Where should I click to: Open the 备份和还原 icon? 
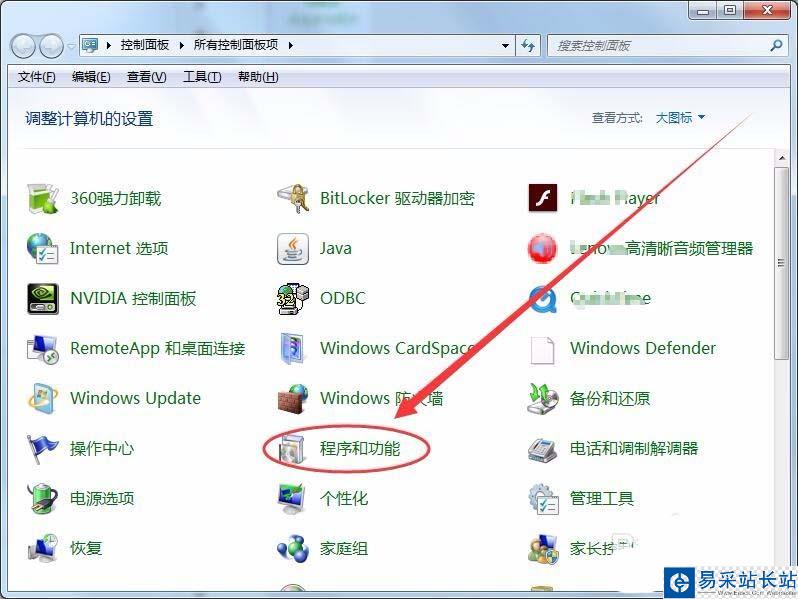coord(543,398)
